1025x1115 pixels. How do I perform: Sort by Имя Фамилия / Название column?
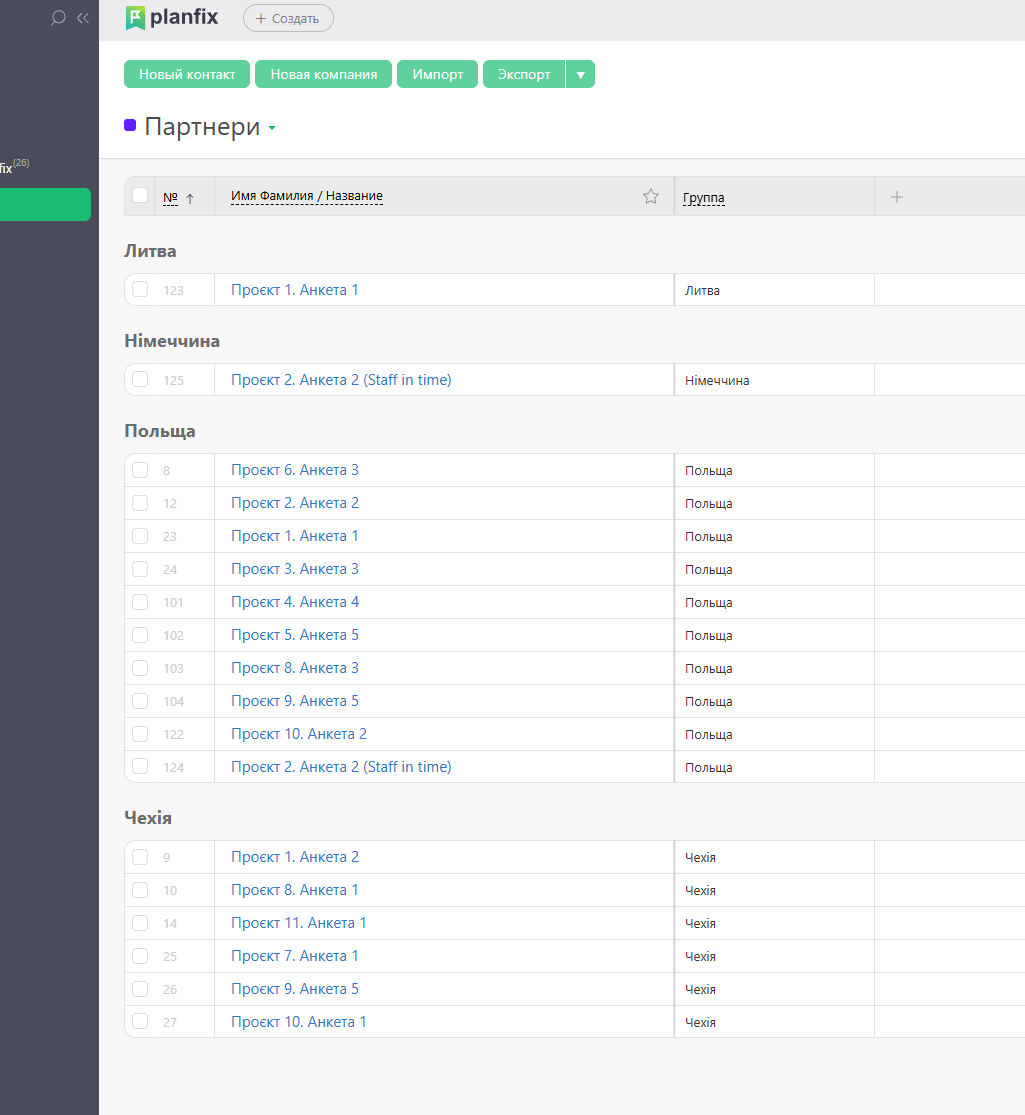coord(307,197)
